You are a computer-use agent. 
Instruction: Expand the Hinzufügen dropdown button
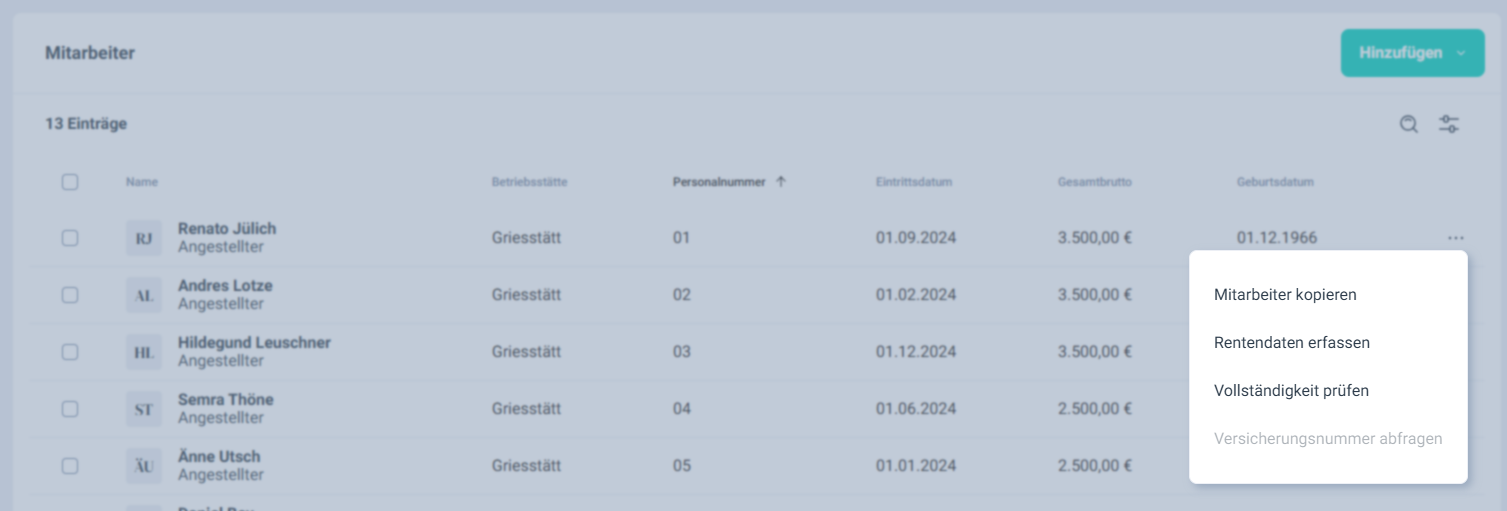pyautogui.click(x=1412, y=53)
